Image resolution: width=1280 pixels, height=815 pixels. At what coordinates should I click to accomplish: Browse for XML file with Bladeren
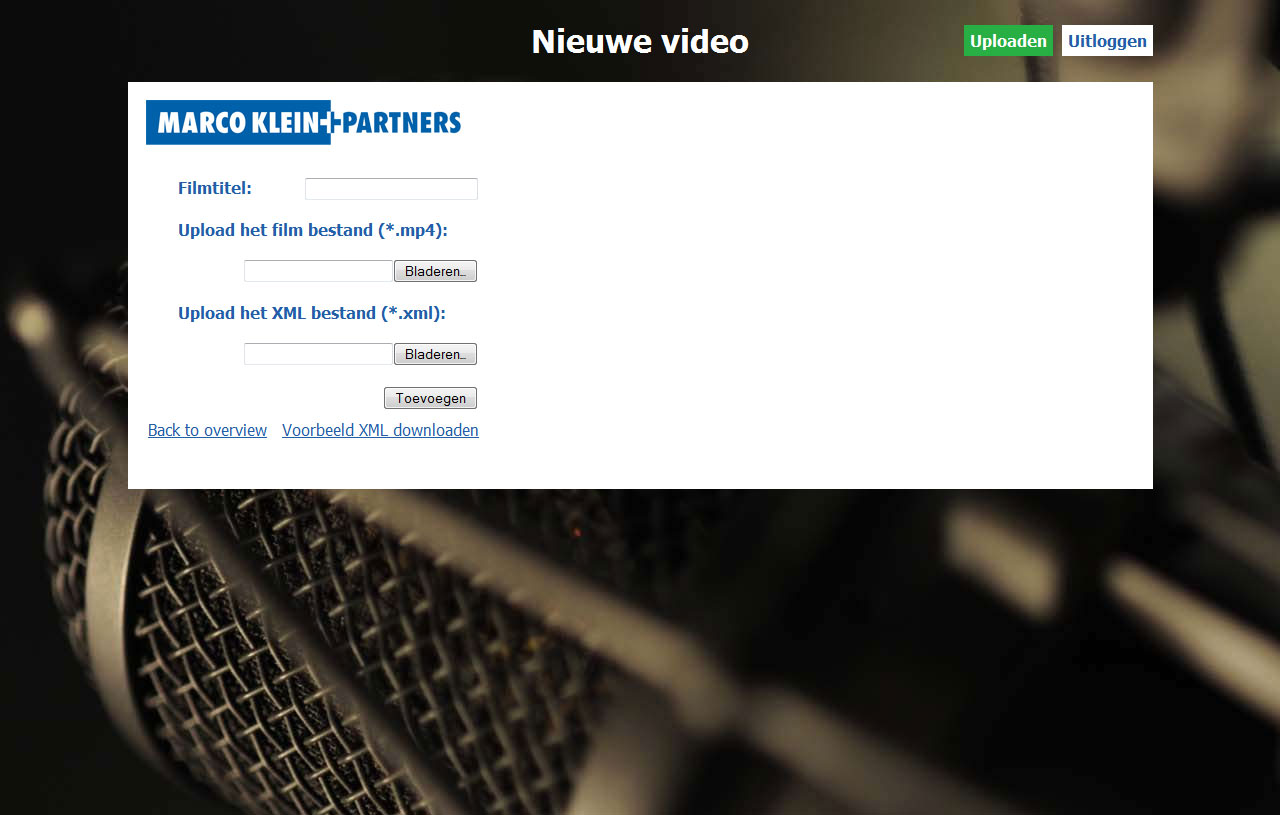[x=435, y=354]
